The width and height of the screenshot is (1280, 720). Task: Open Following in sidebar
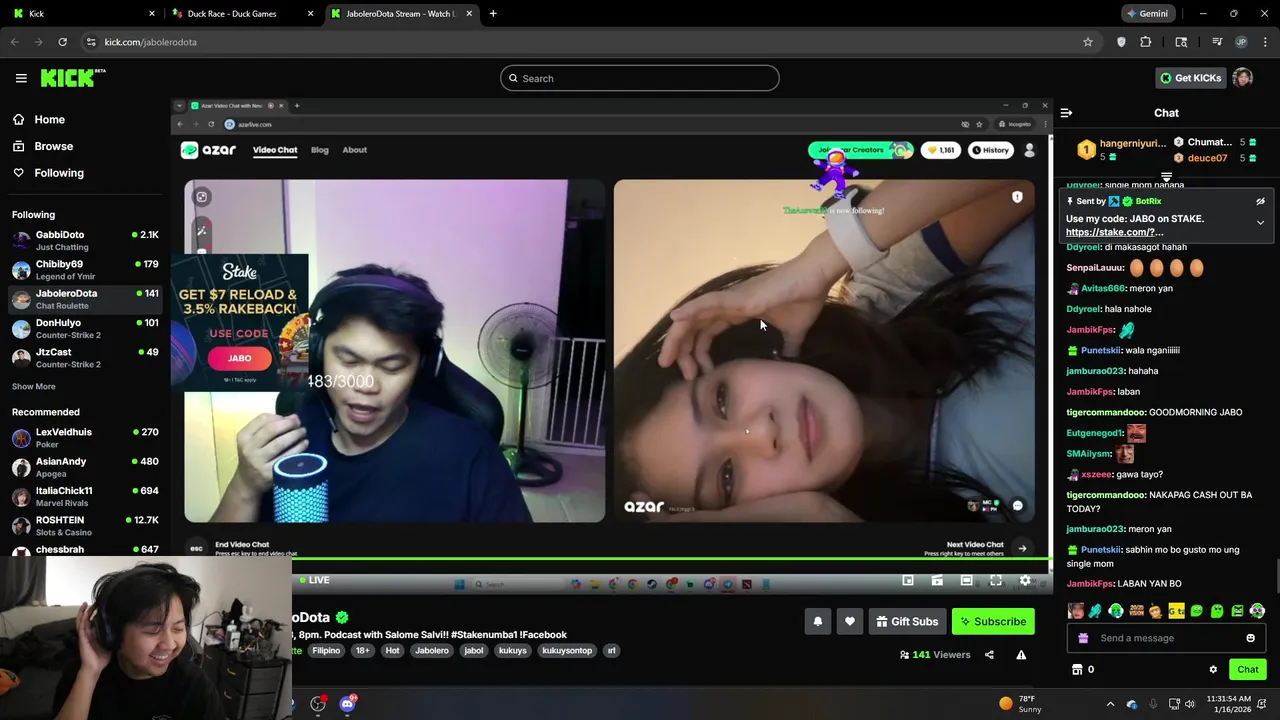pos(59,173)
